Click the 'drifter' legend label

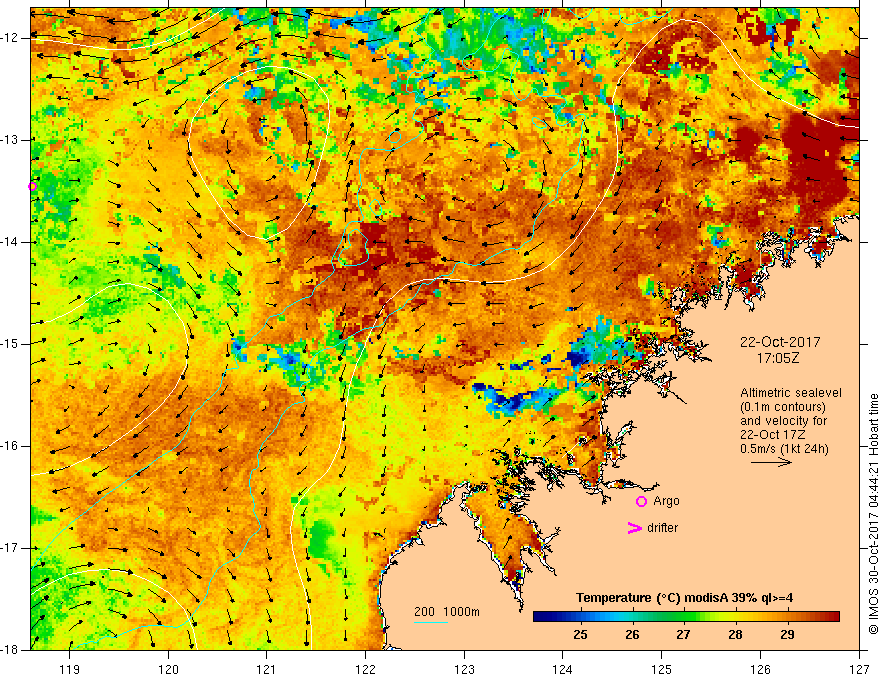coord(662,528)
